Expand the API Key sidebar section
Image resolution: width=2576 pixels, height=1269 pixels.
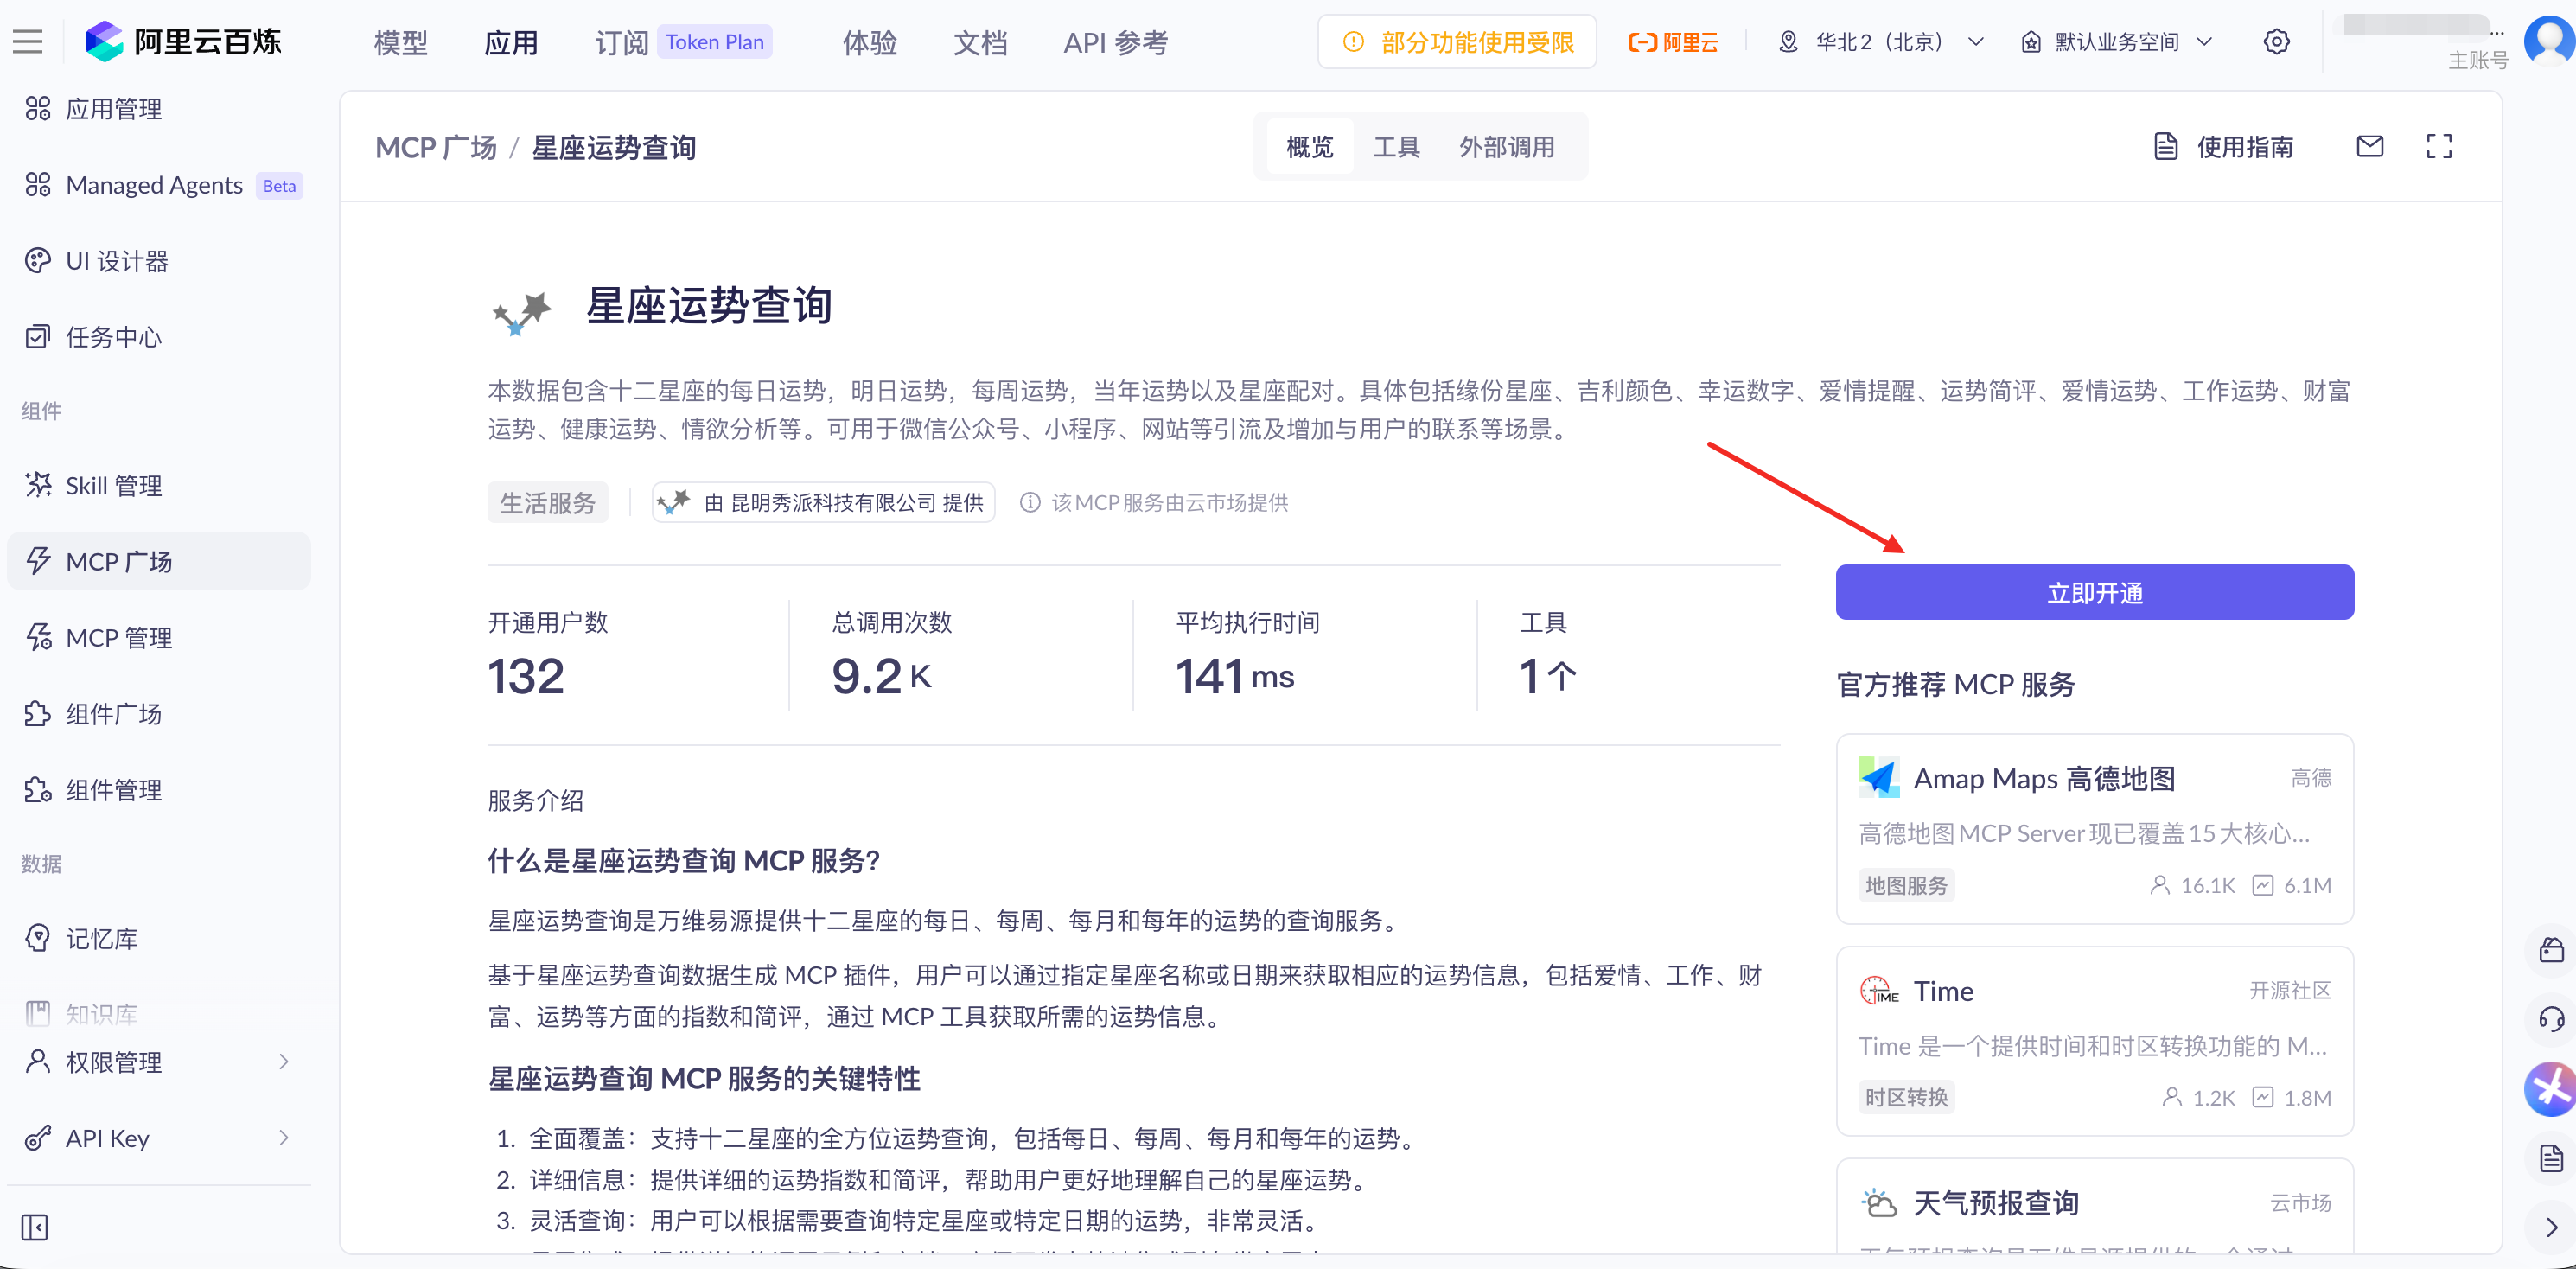(x=159, y=1137)
